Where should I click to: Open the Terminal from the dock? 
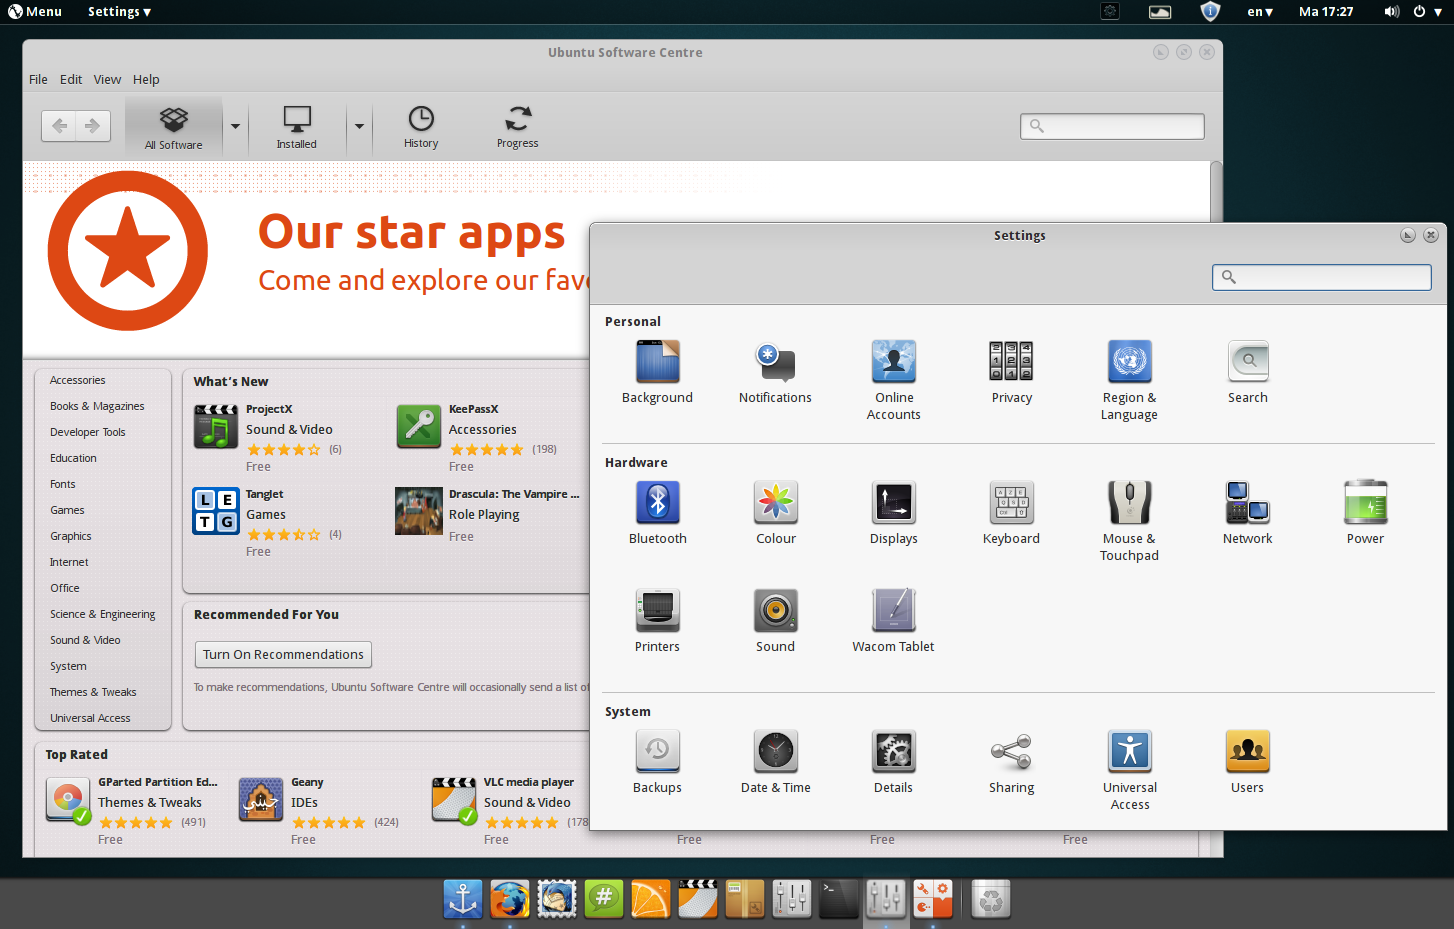click(x=838, y=899)
